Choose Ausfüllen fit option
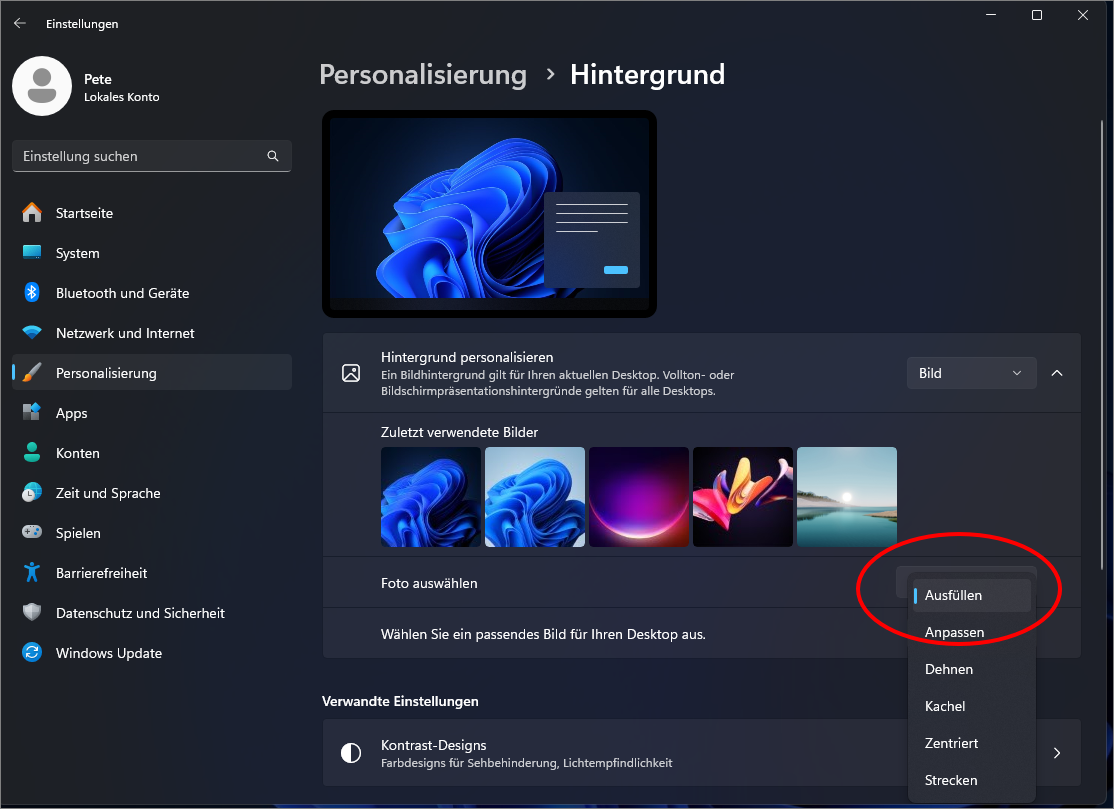The height and width of the screenshot is (809, 1114). 971,595
